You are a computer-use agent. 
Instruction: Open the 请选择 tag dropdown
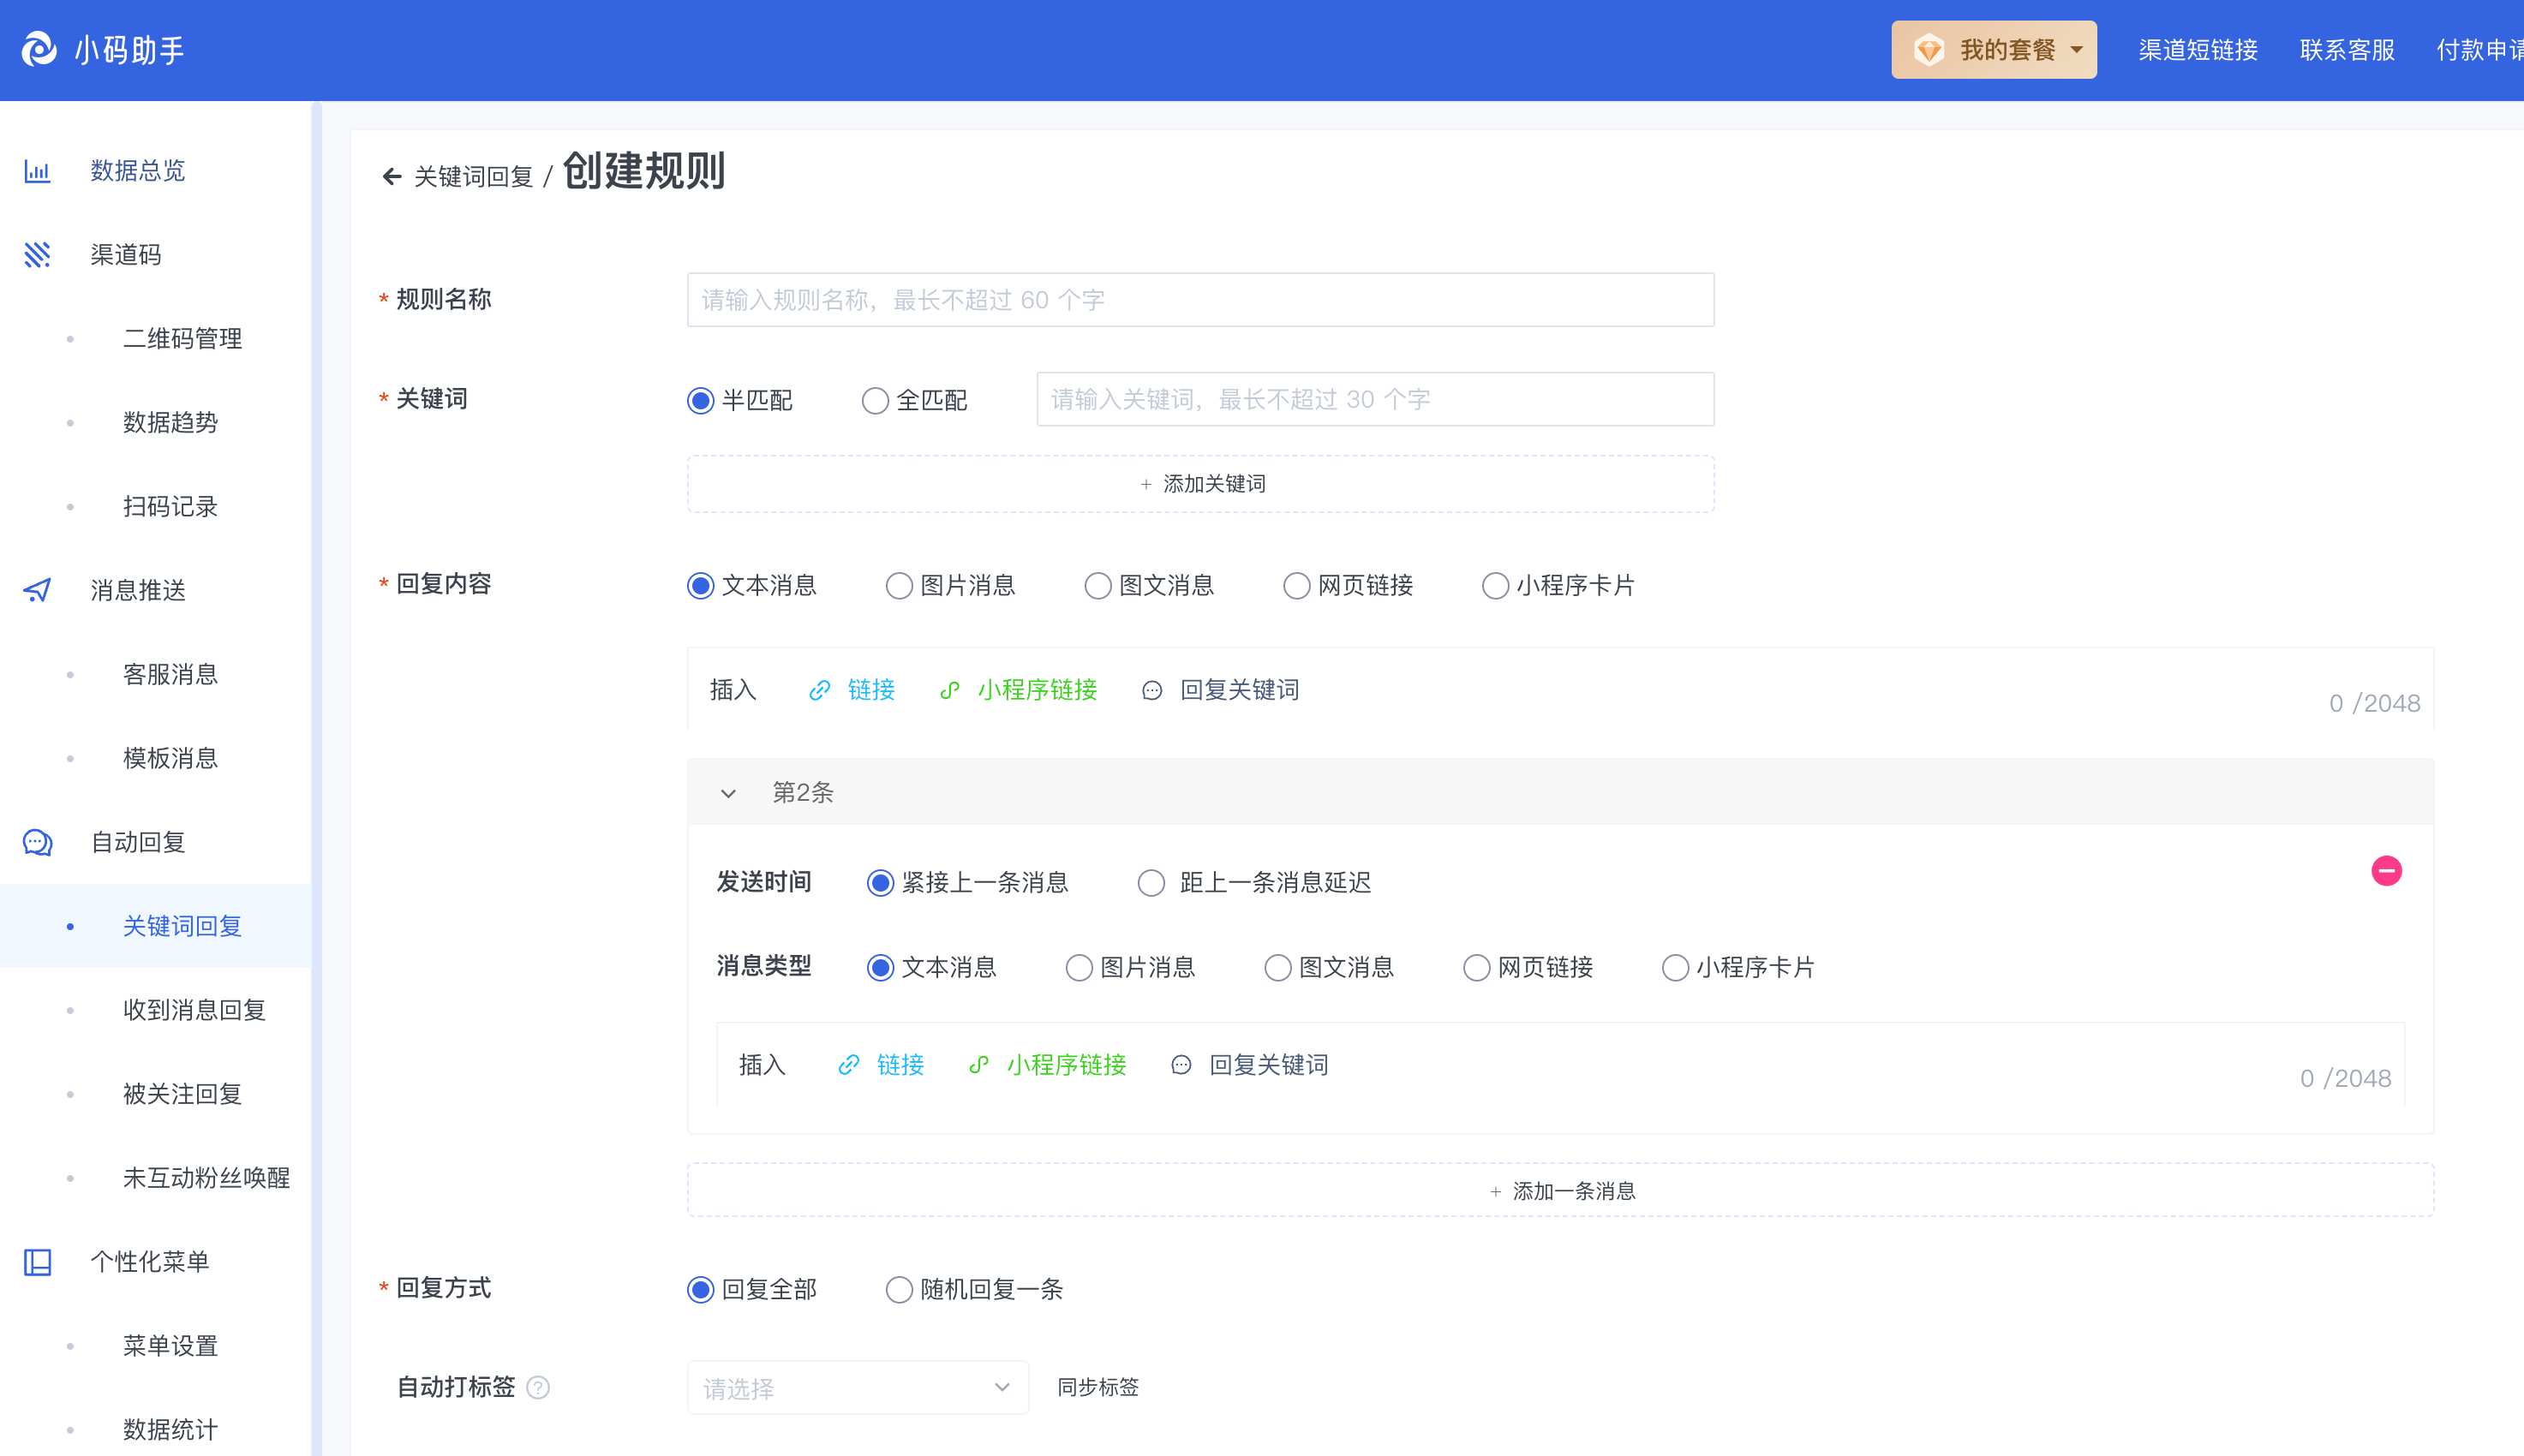click(857, 1388)
